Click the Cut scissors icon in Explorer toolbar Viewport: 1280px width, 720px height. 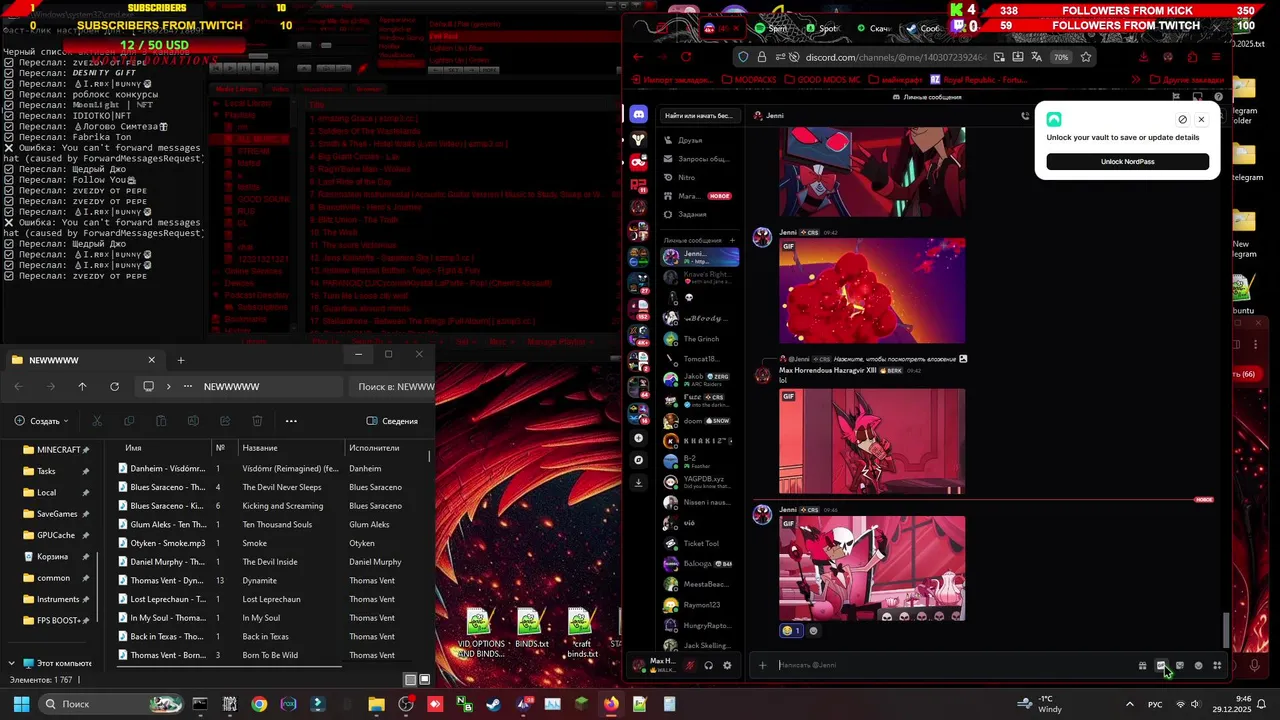[x=97, y=421]
